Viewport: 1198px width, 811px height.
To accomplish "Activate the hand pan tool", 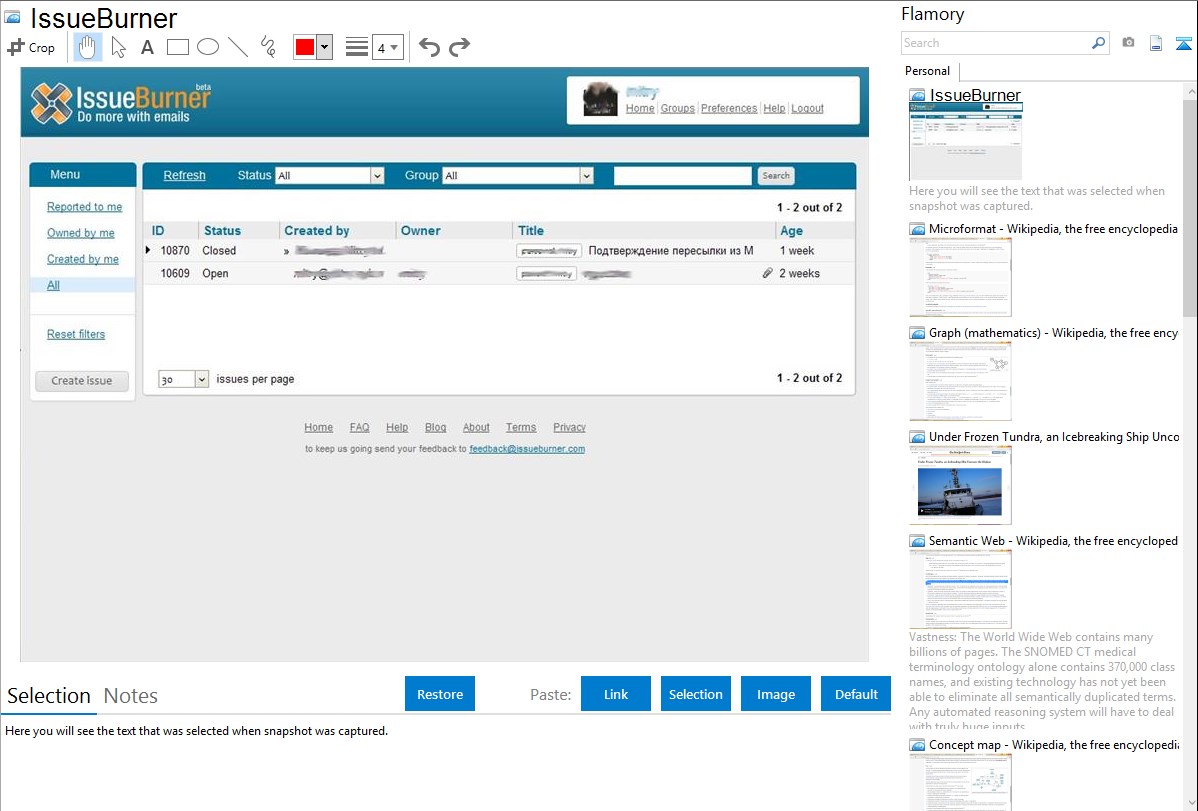I will click(88, 47).
